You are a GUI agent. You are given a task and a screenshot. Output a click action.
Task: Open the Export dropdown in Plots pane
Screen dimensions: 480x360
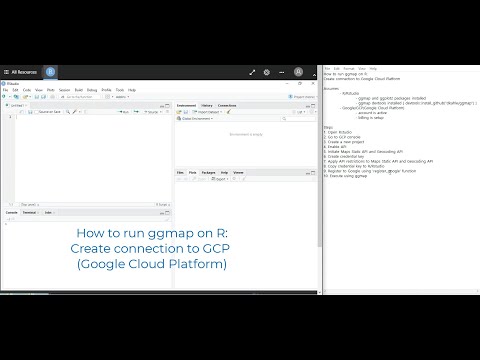pyautogui.click(x=220, y=179)
